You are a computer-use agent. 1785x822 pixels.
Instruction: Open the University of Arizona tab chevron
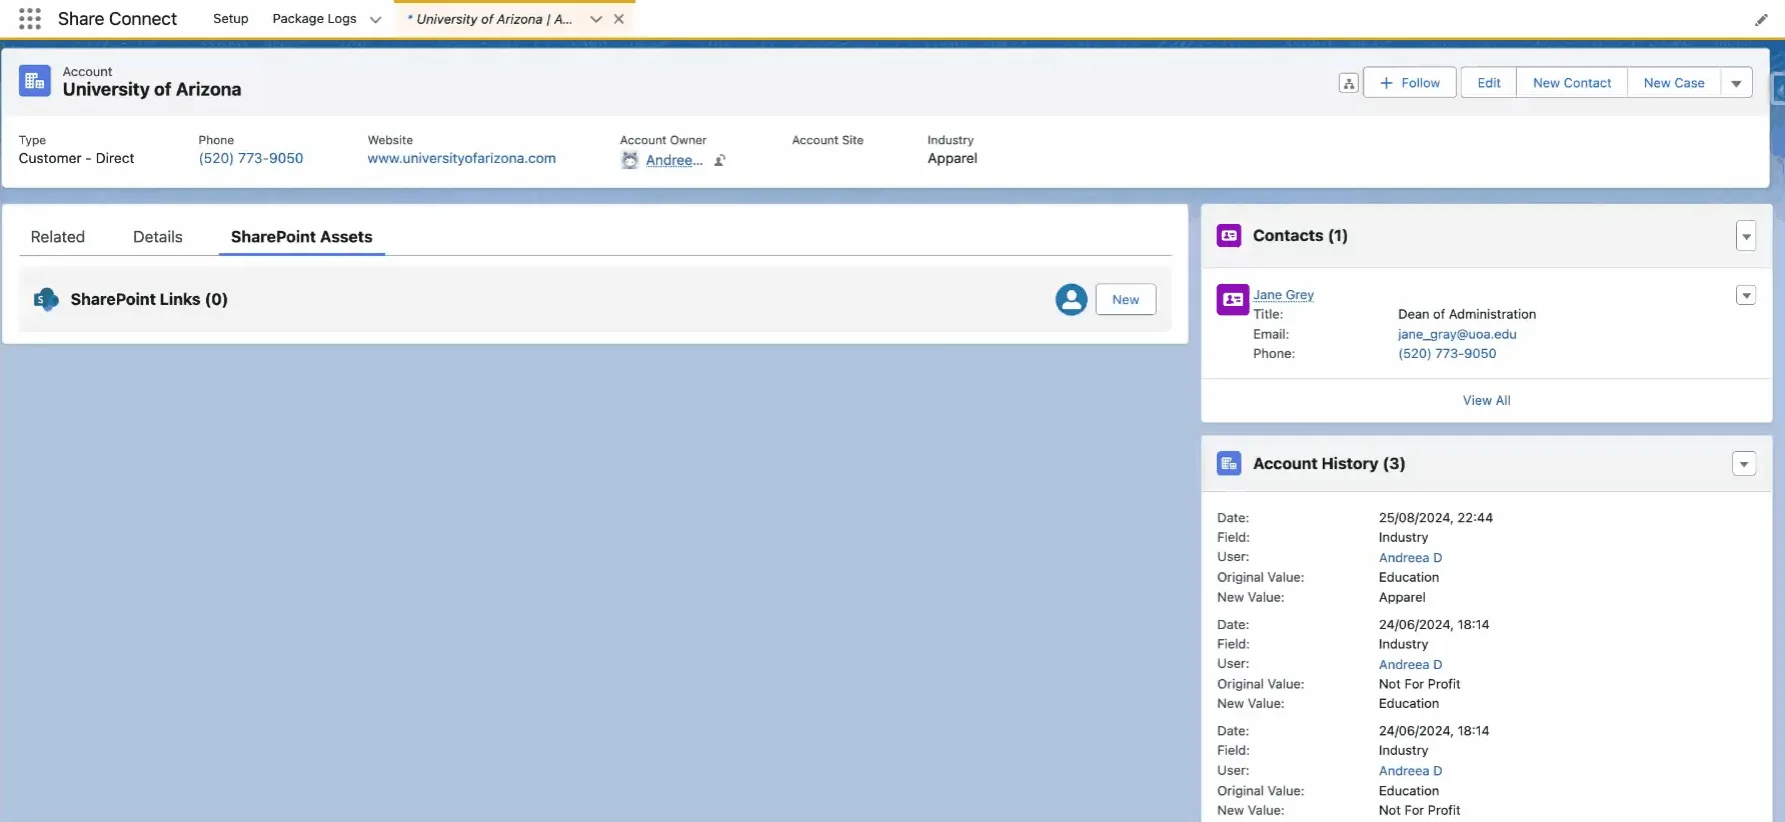click(x=596, y=19)
